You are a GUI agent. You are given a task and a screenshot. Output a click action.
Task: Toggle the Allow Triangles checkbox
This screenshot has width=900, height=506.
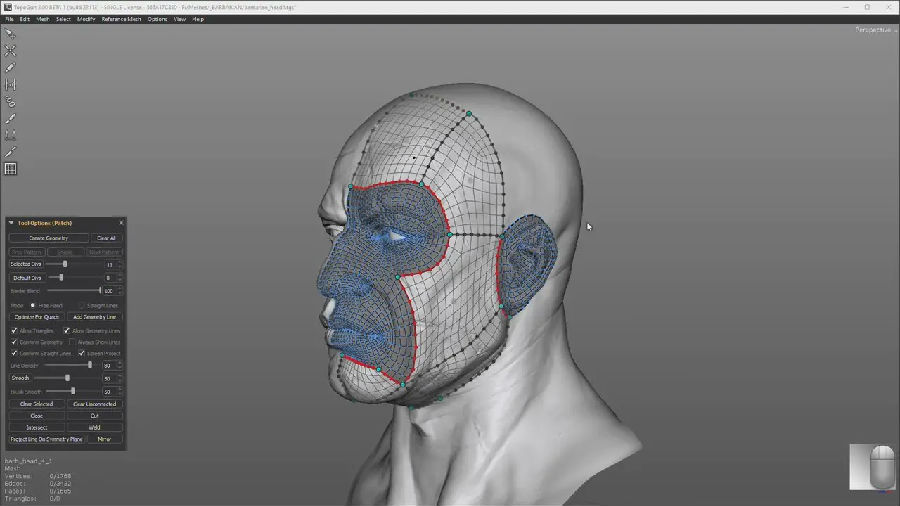[x=14, y=330]
